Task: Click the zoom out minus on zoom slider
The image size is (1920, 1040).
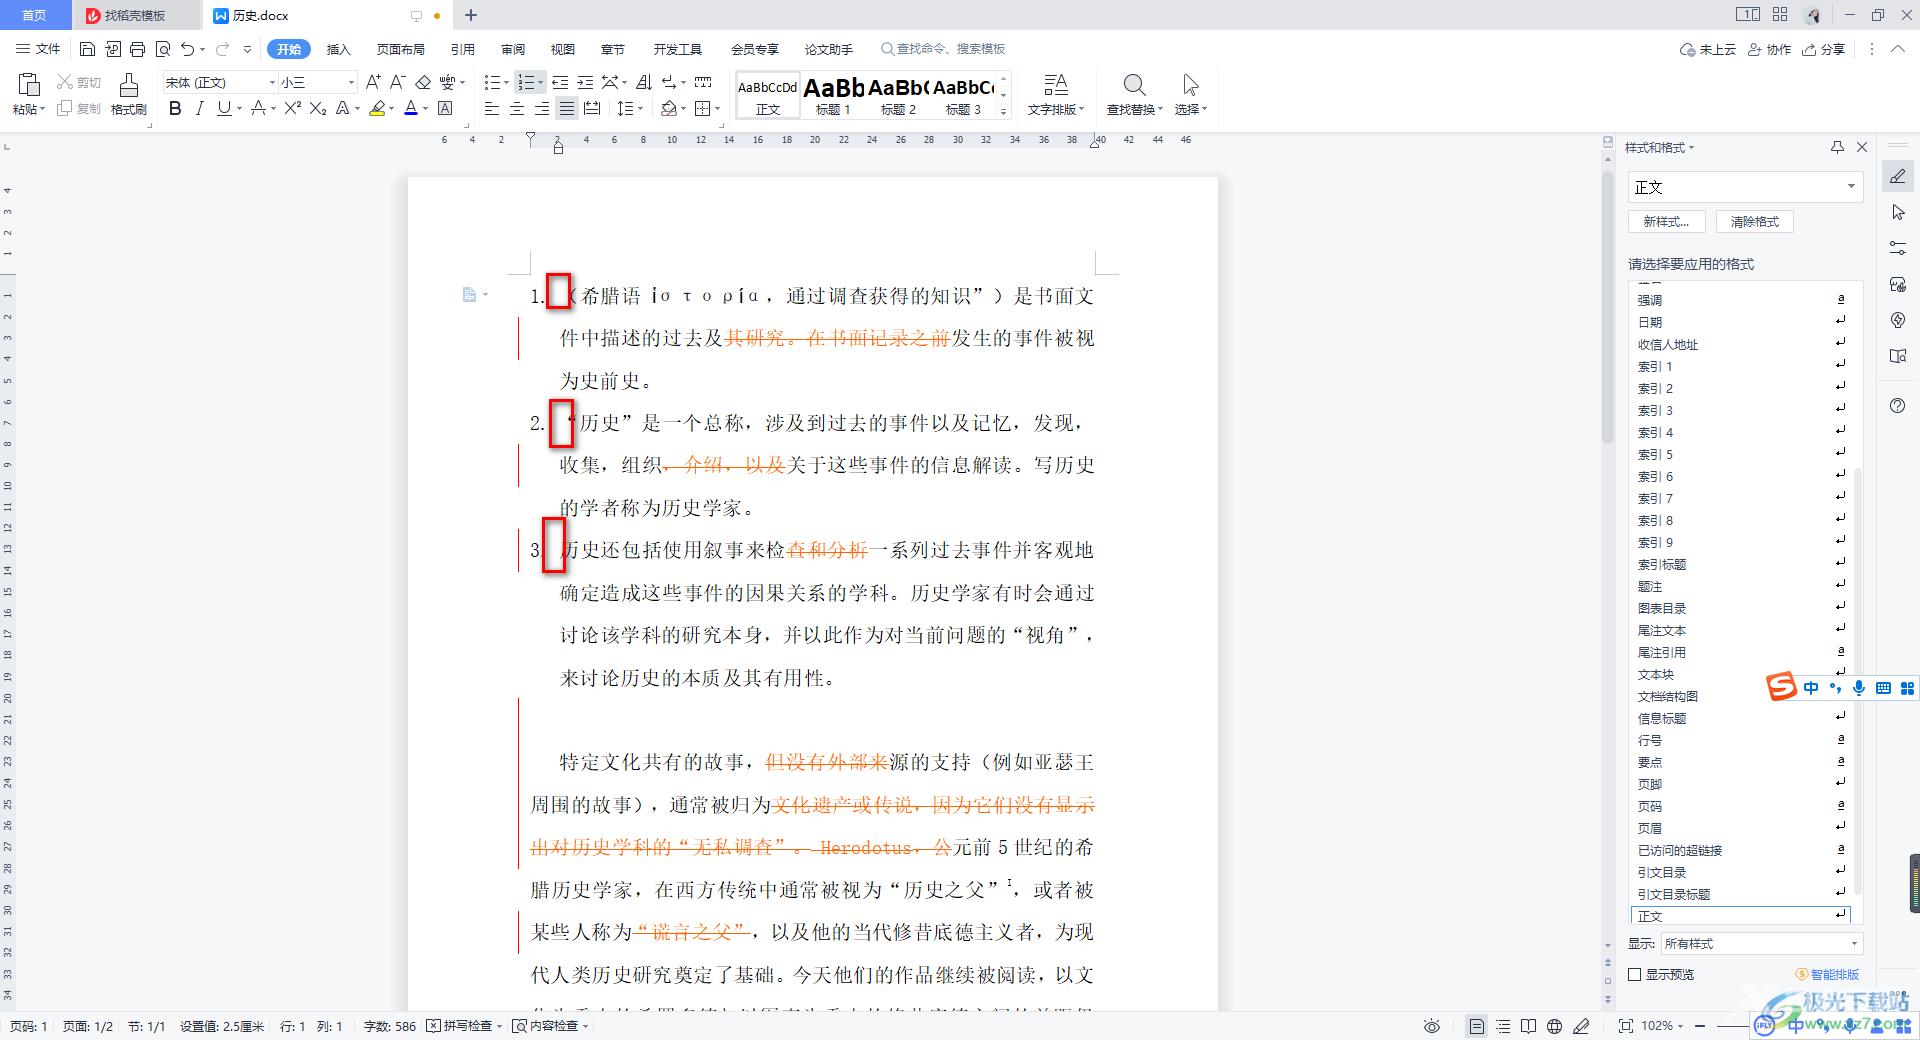Action: pyautogui.click(x=1701, y=1026)
